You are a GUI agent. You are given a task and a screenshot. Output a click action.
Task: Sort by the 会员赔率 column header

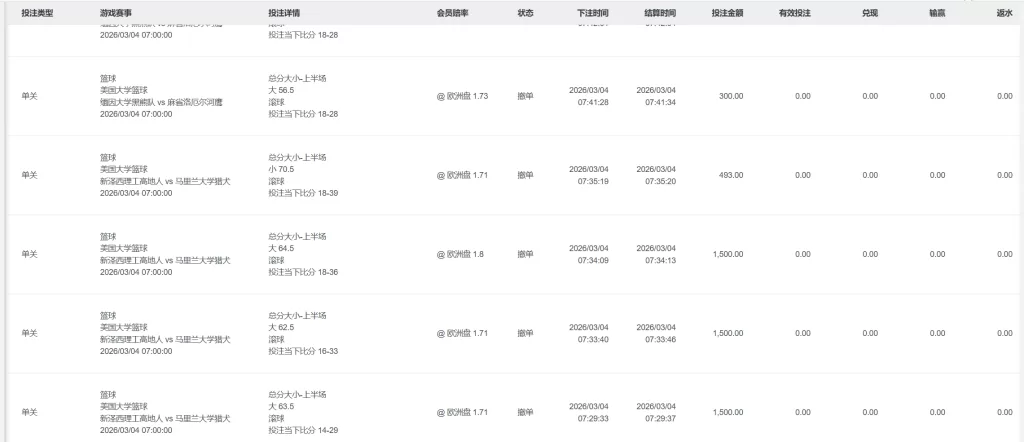453,13
